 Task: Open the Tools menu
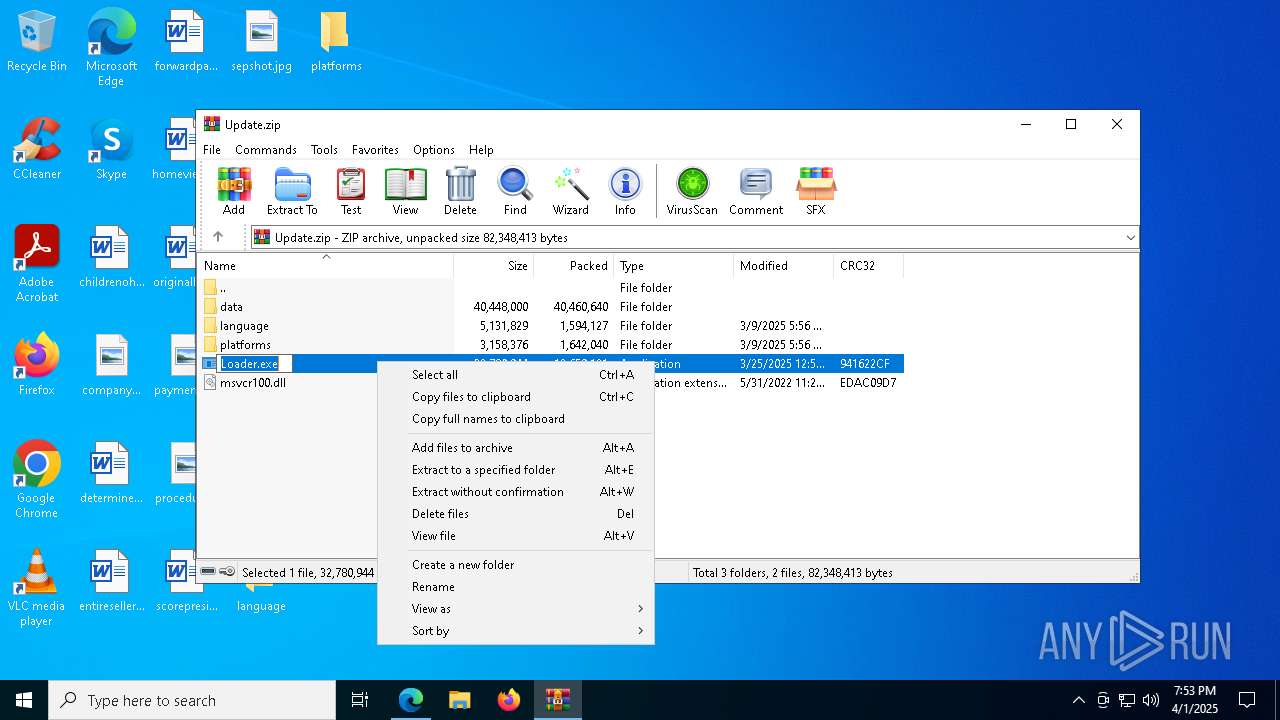pyautogui.click(x=324, y=150)
